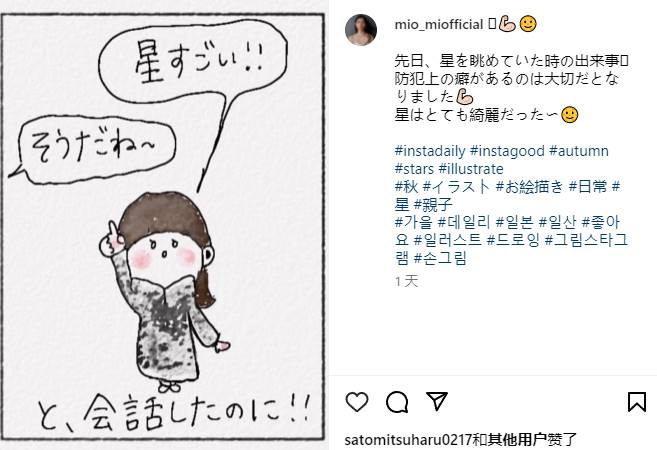This screenshot has height=450, width=657.
Task: Open hashtag #autumn
Action: [x=579, y=151]
